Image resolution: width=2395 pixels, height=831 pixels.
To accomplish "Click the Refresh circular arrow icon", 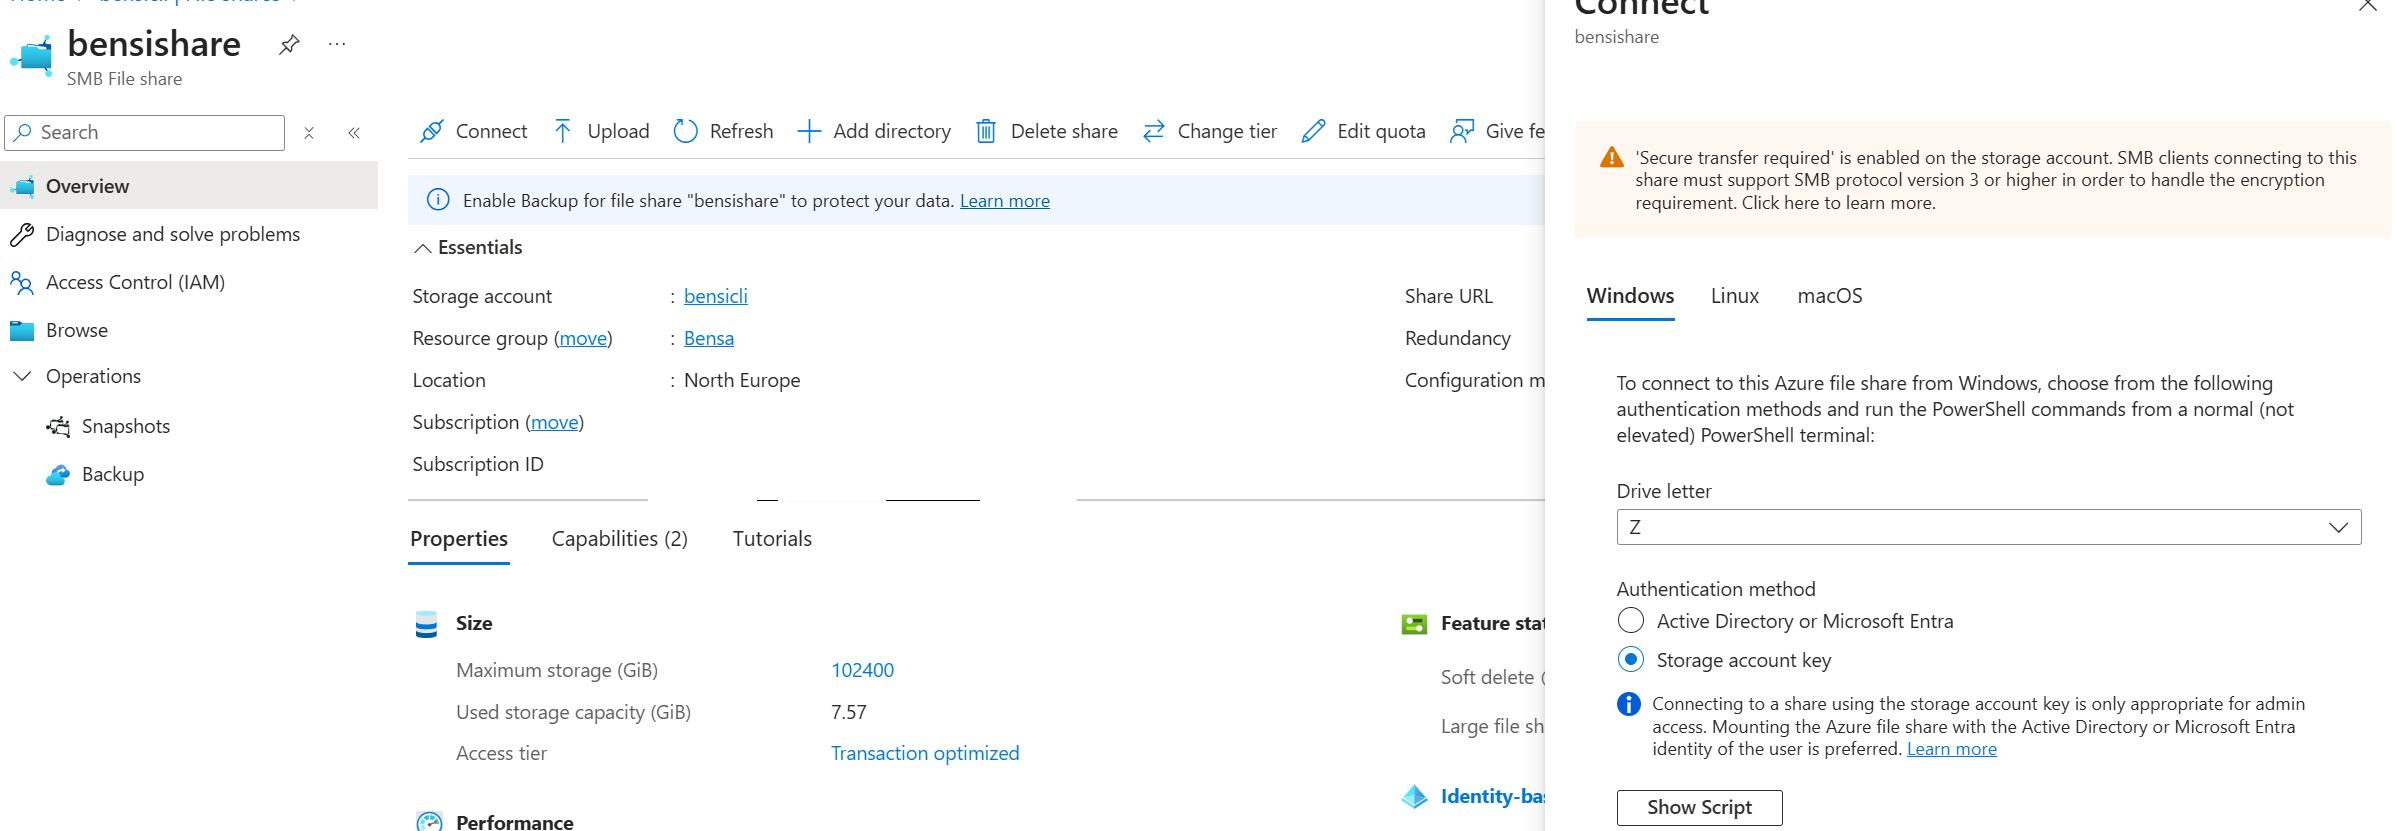I will coord(685,131).
